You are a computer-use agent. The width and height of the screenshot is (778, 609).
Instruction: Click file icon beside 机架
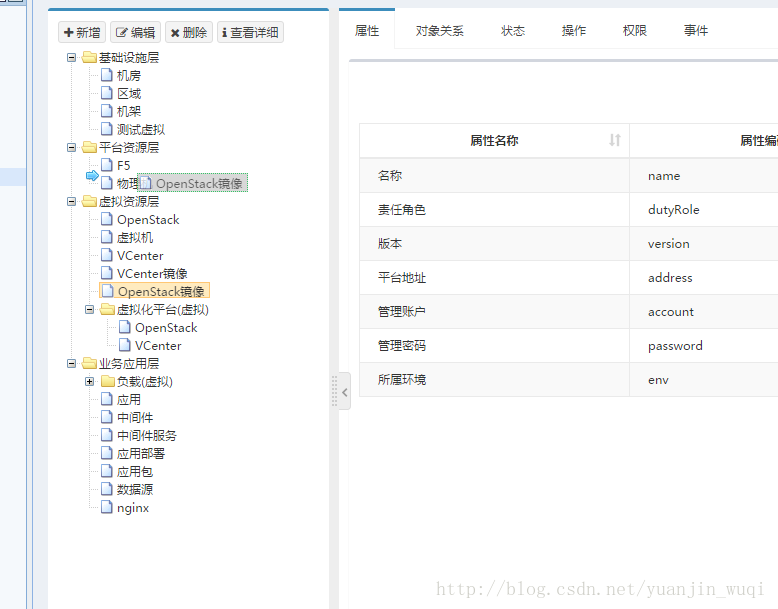coord(107,111)
